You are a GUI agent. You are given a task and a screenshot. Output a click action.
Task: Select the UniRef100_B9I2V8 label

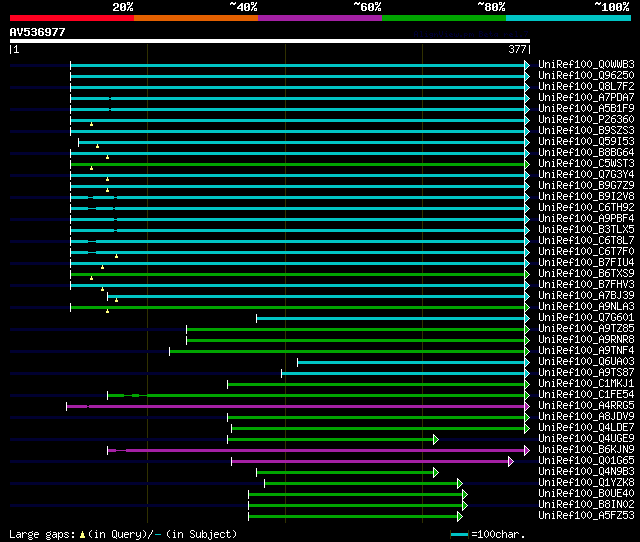[x=586, y=197]
